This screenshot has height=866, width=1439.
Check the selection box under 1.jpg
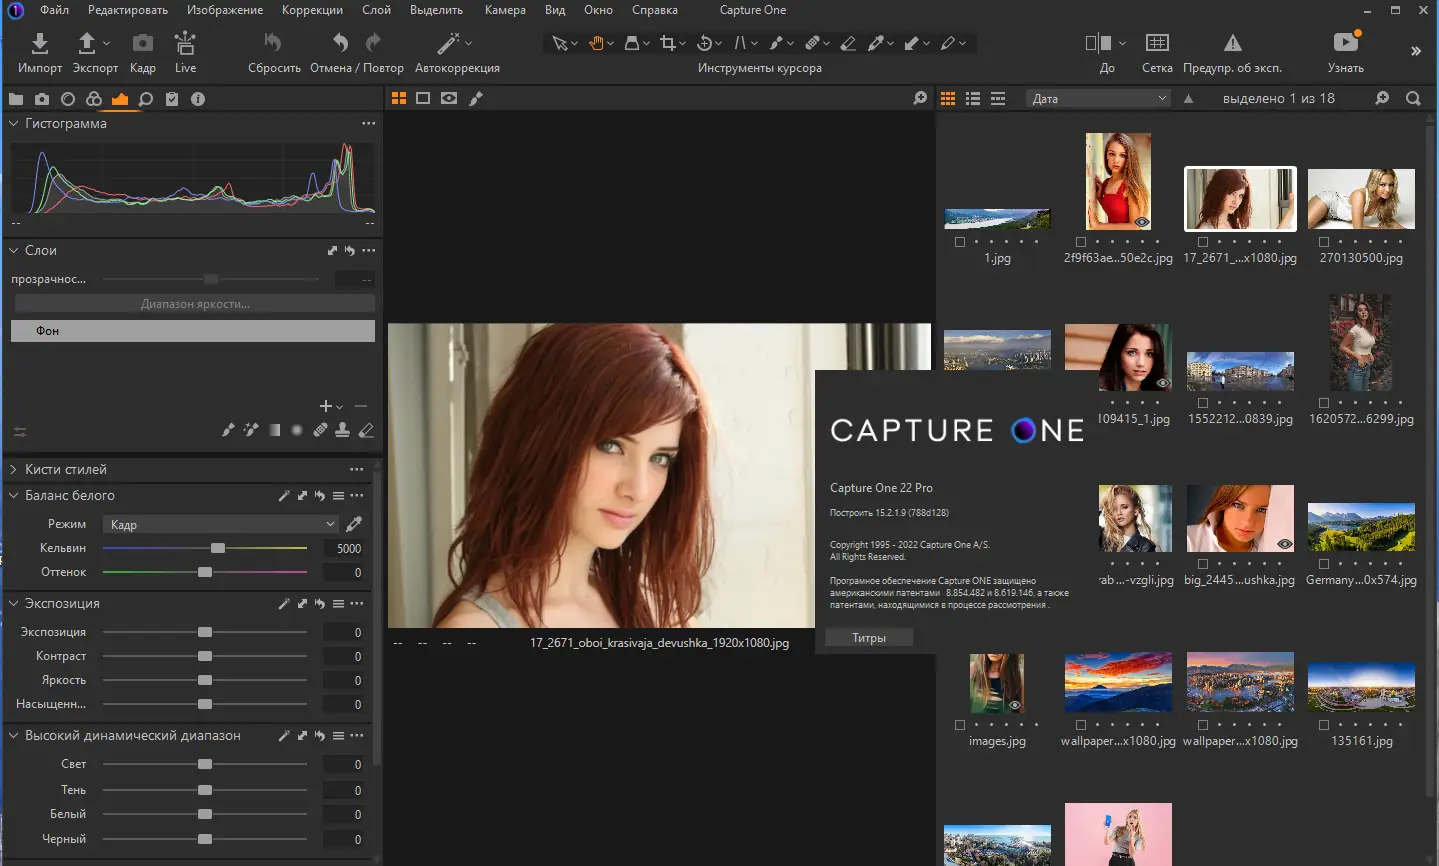tap(960, 242)
